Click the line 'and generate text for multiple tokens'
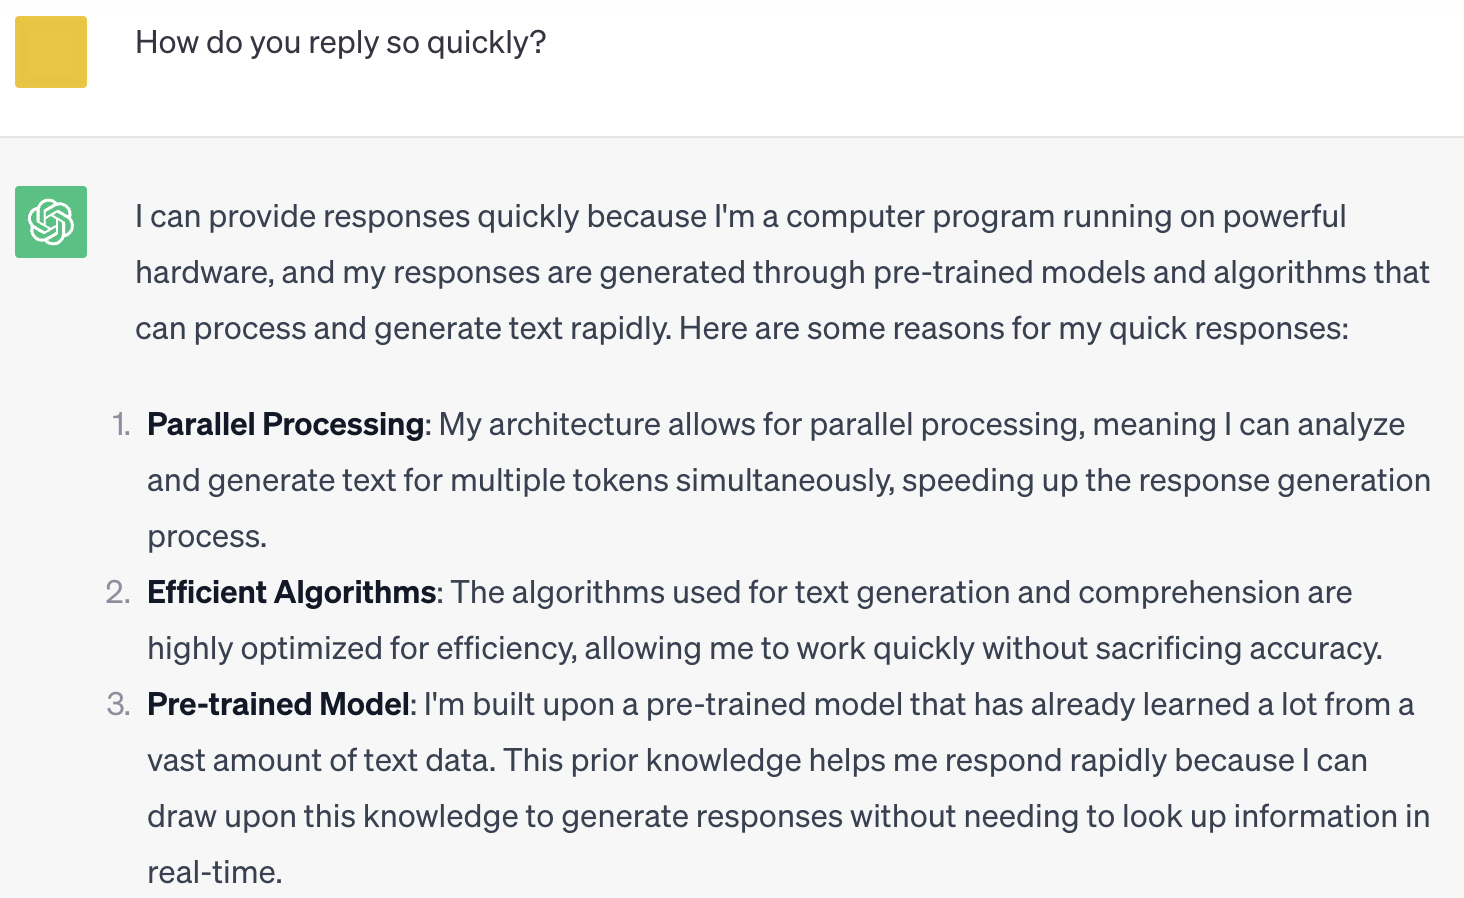The image size is (1464, 898). [x=789, y=480]
